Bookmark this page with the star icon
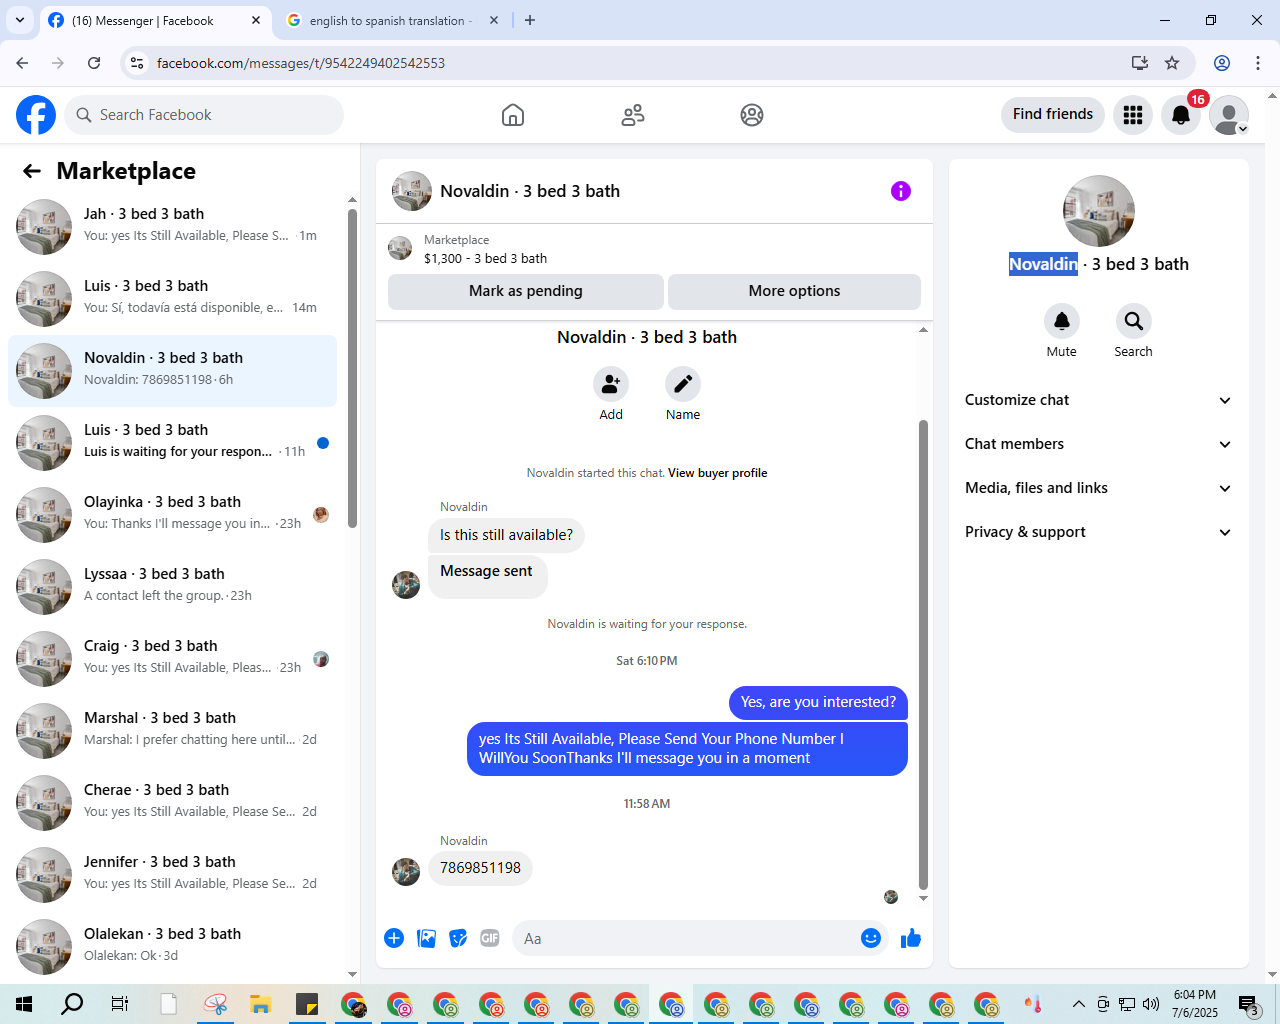The width and height of the screenshot is (1280, 1024). click(x=1172, y=63)
